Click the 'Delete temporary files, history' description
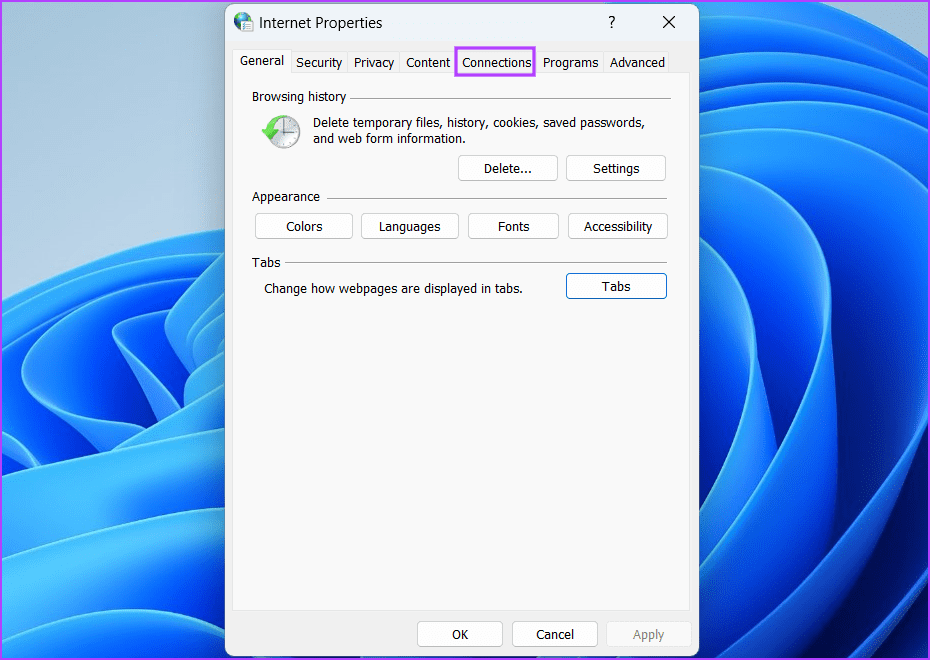 click(479, 130)
